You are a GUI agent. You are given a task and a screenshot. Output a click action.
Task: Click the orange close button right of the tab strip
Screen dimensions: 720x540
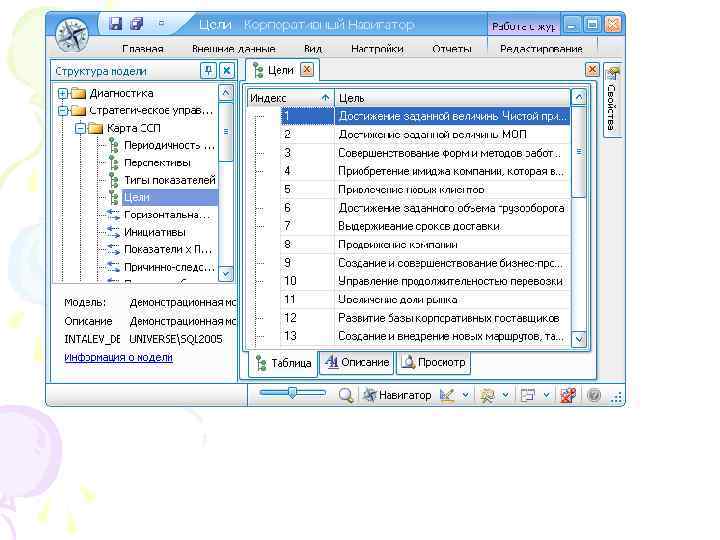pyautogui.click(x=592, y=70)
